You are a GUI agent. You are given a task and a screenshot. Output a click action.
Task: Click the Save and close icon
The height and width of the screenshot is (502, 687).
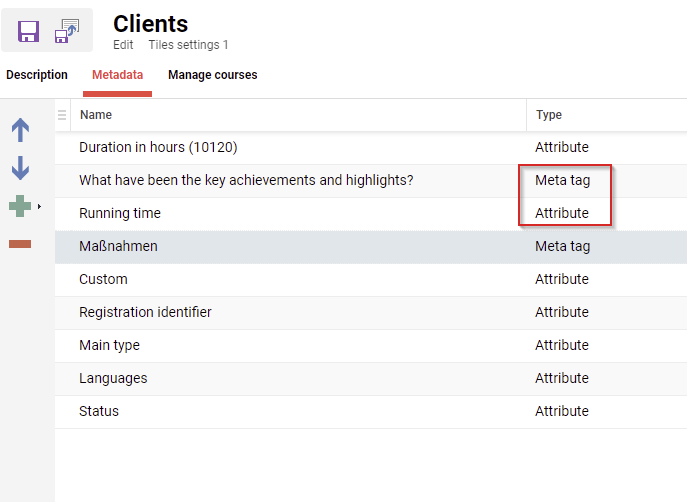67,31
